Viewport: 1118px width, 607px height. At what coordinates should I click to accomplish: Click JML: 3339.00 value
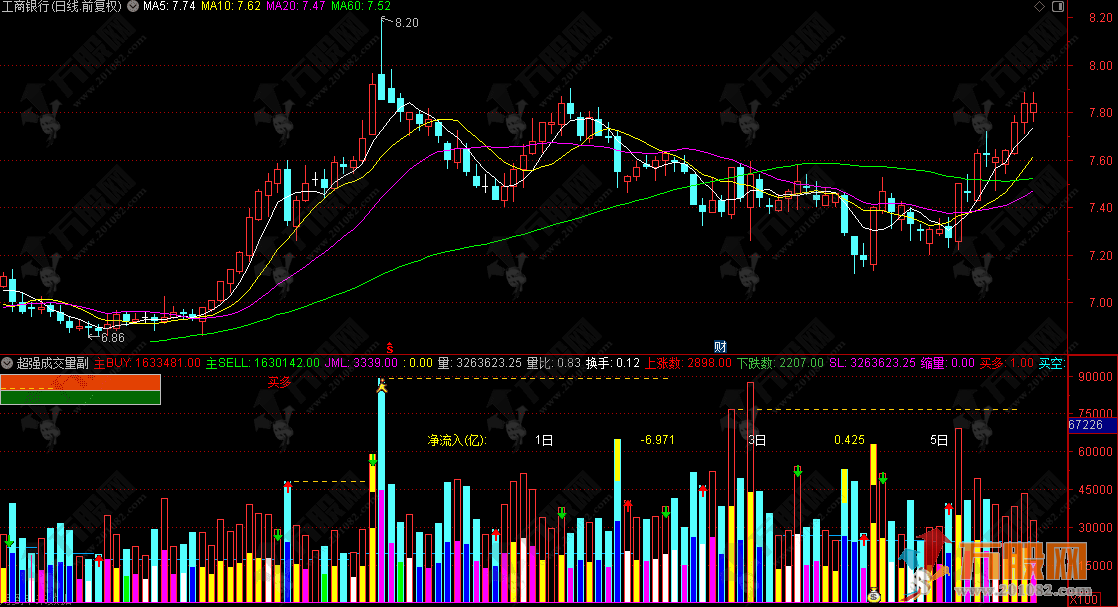(x=361, y=363)
